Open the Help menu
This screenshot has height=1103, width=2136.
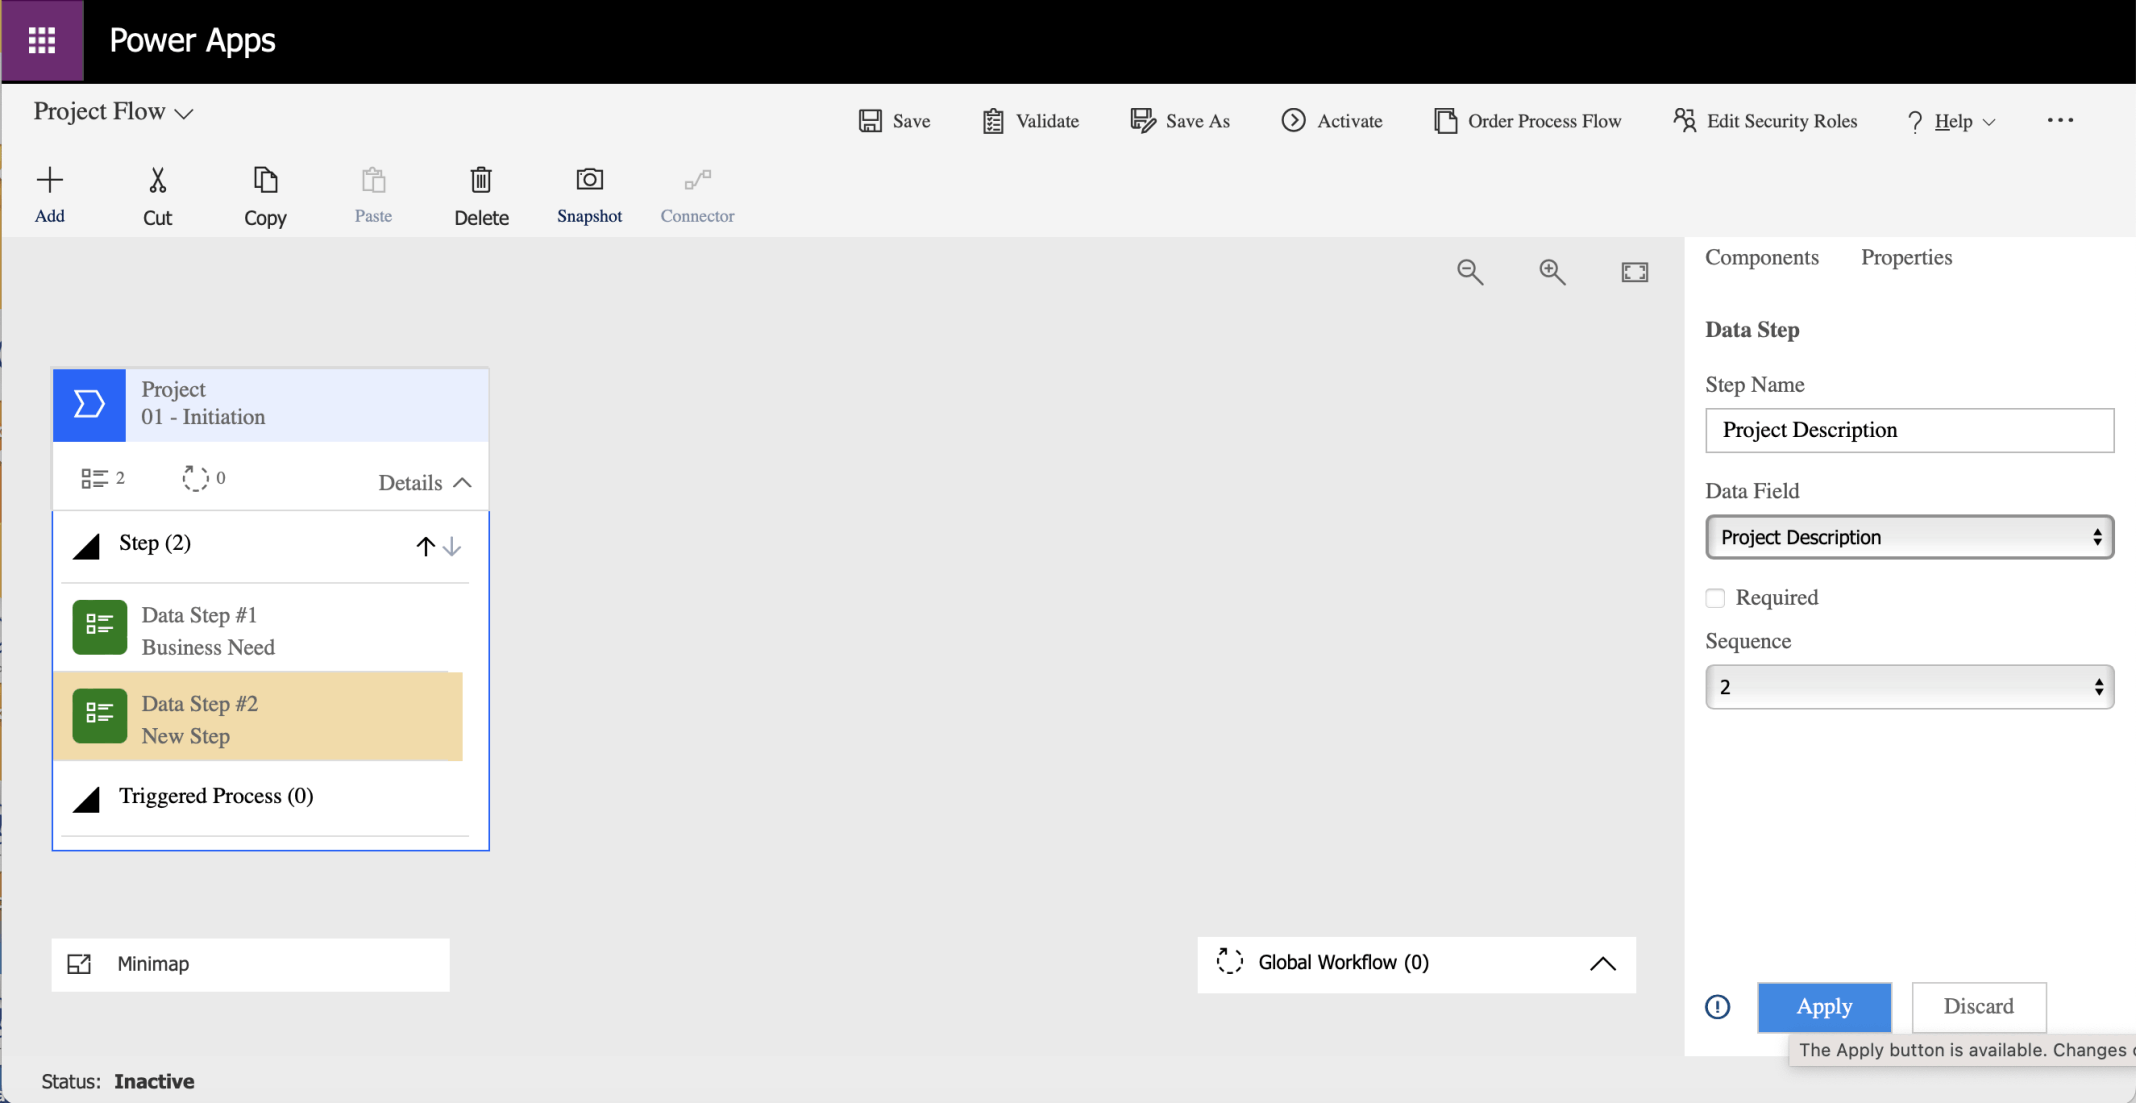pos(1951,121)
